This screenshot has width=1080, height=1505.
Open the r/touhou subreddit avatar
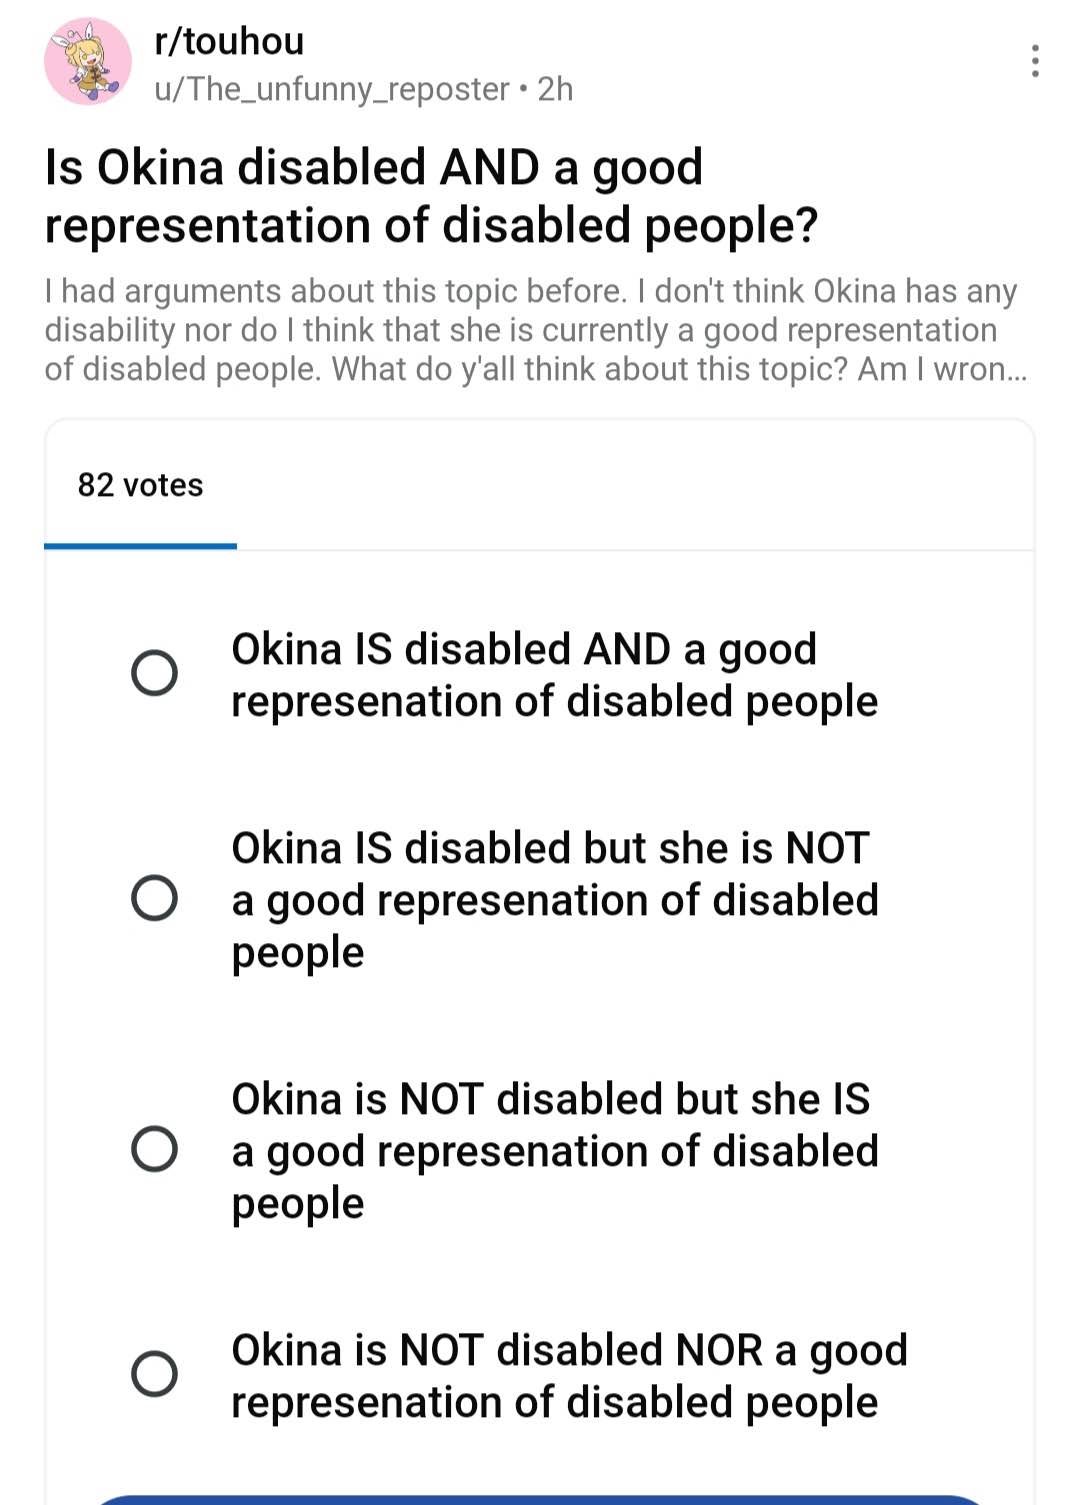click(x=88, y=61)
